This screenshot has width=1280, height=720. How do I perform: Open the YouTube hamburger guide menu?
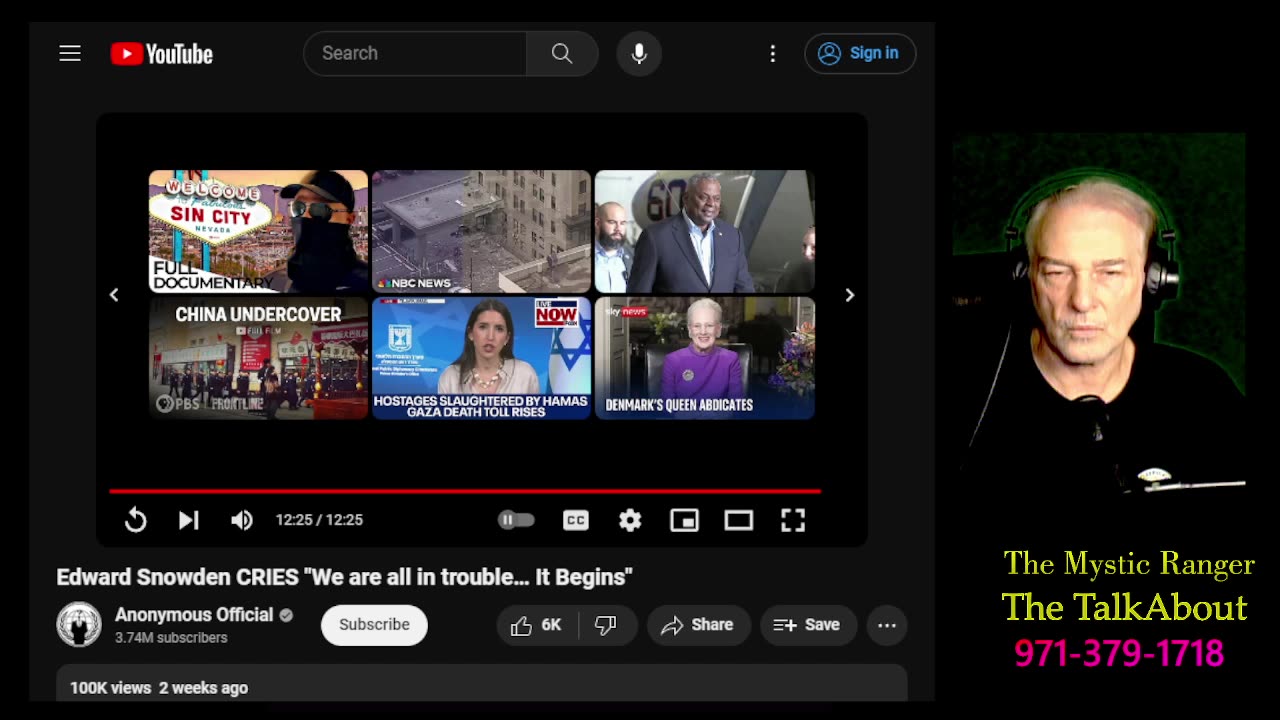click(x=70, y=54)
